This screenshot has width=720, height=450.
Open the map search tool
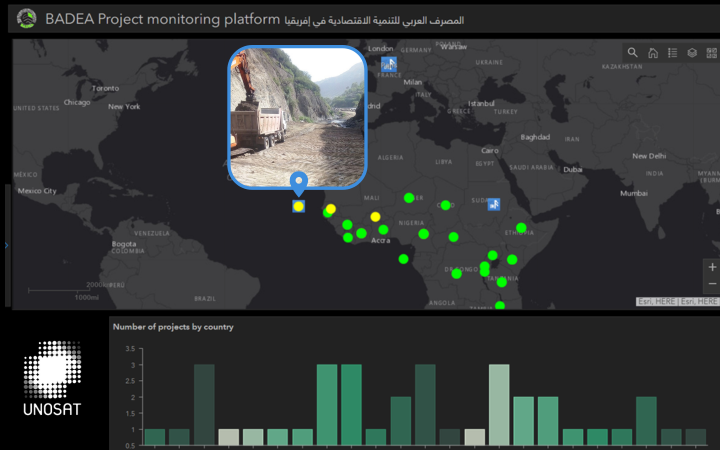pyautogui.click(x=632, y=52)
